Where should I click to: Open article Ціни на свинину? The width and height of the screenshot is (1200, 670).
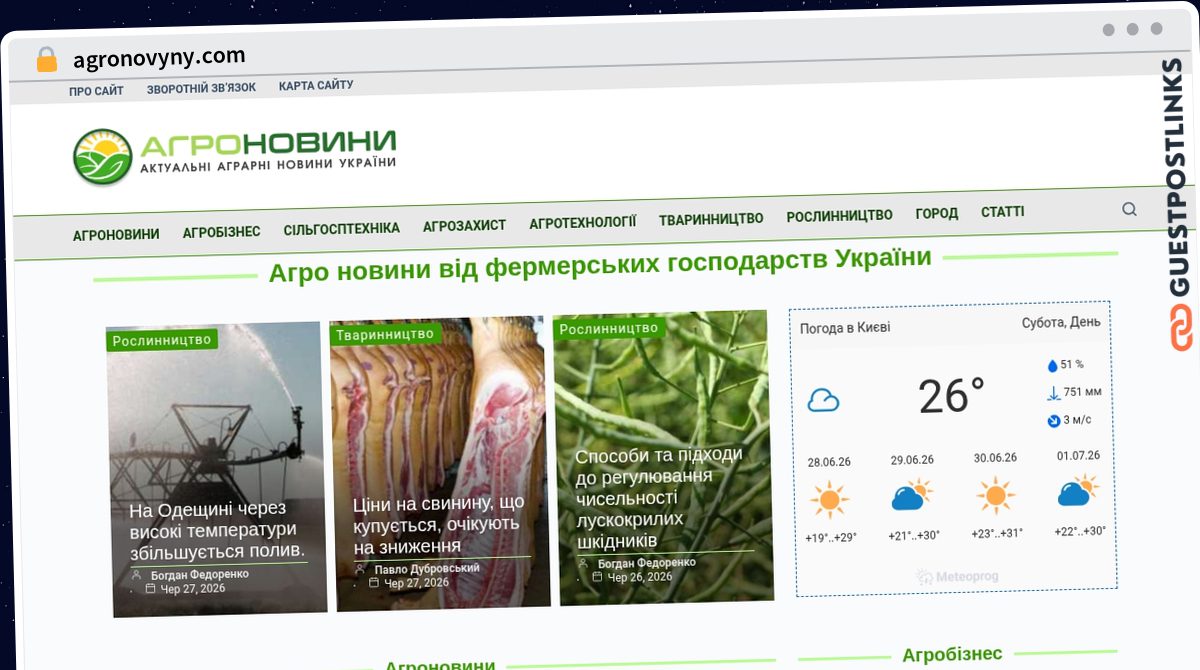point(439,524)
